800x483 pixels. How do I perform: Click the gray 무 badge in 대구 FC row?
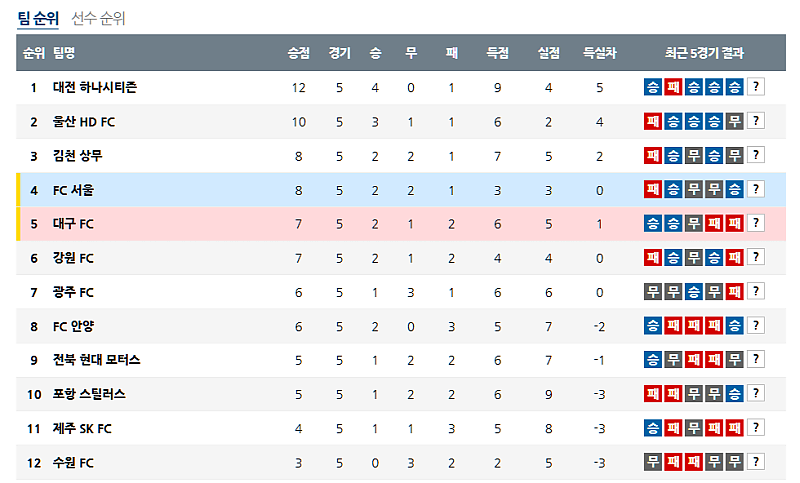(694, 223)
